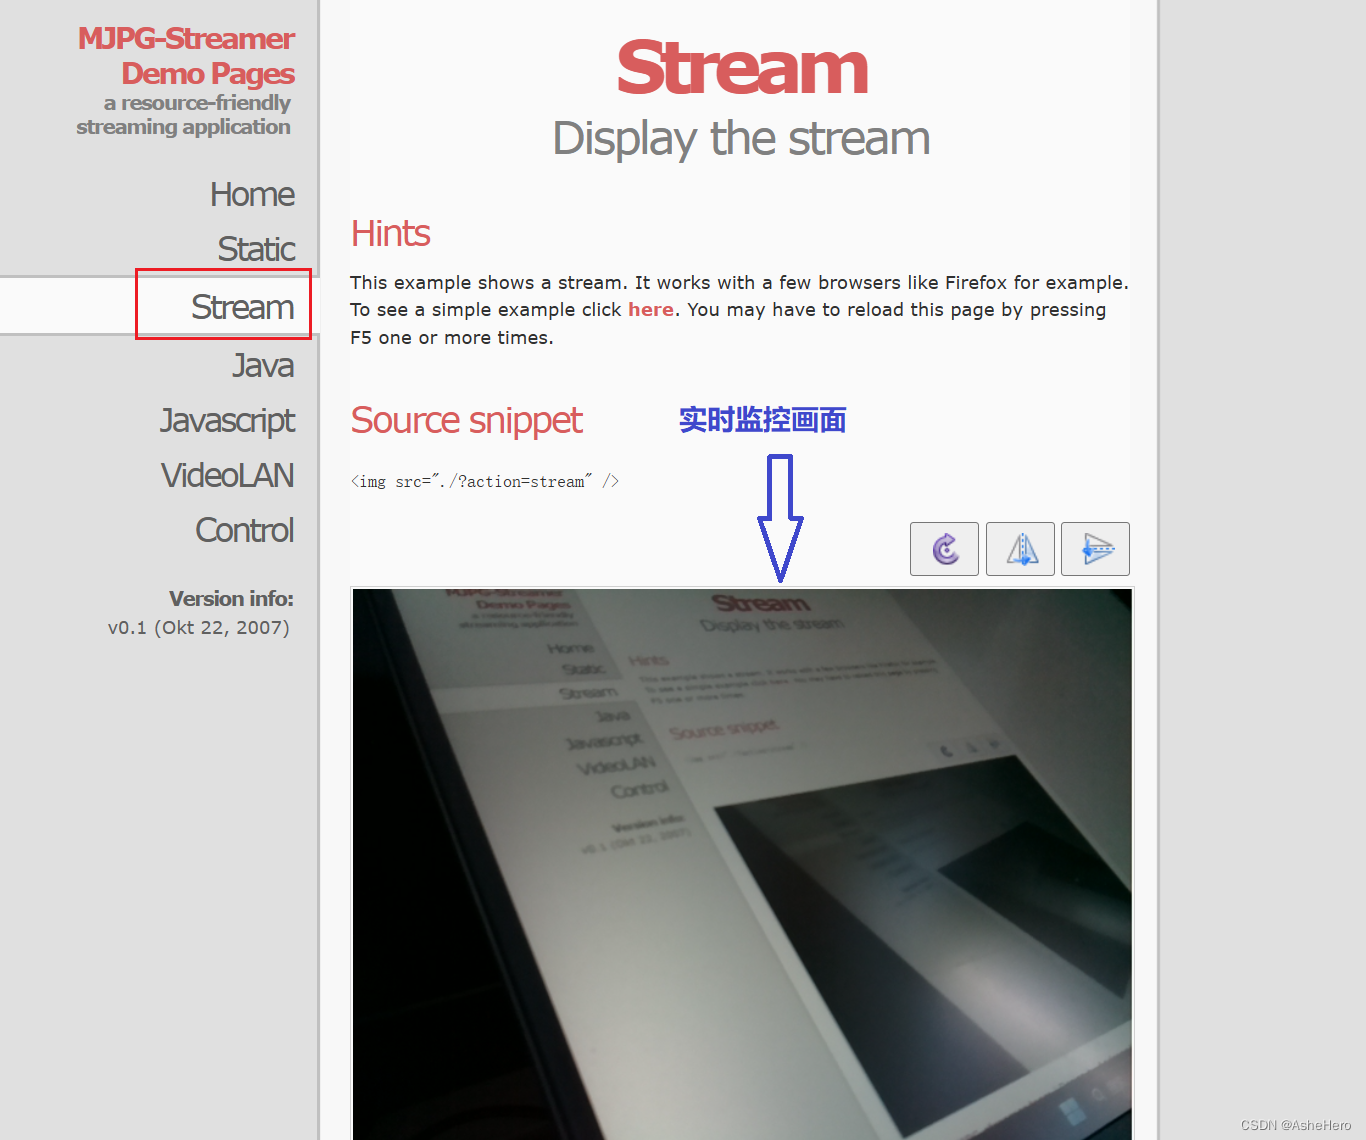1366x1140 pixels.
Task: Click 'a resource-friendly streaming application' tagline
Action: 184,115
